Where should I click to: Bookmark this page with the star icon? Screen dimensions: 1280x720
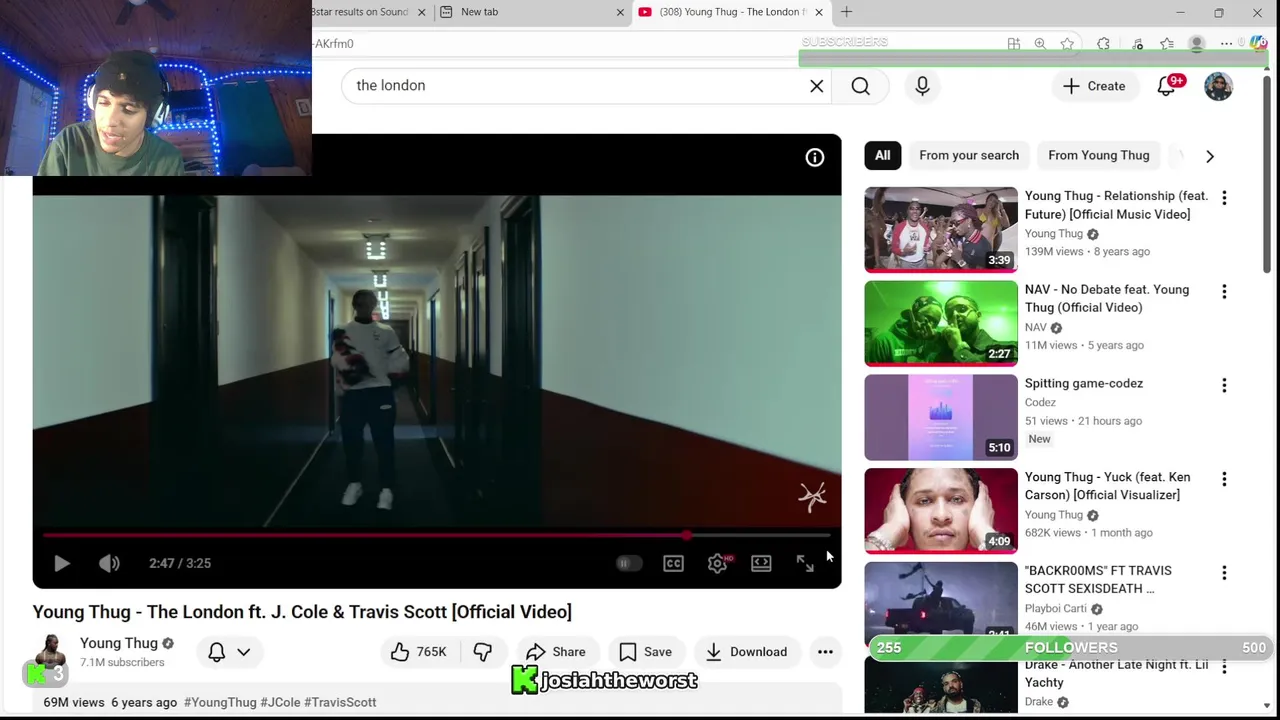coord(1067,44)
